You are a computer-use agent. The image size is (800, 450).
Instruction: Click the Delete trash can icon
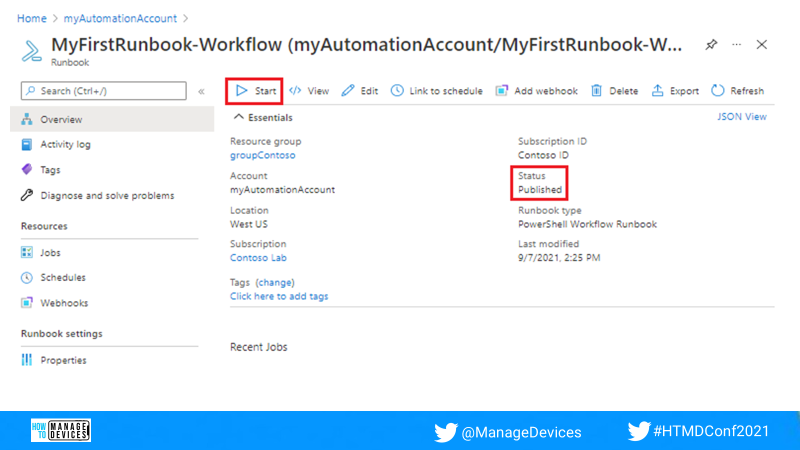pos(596,91)
